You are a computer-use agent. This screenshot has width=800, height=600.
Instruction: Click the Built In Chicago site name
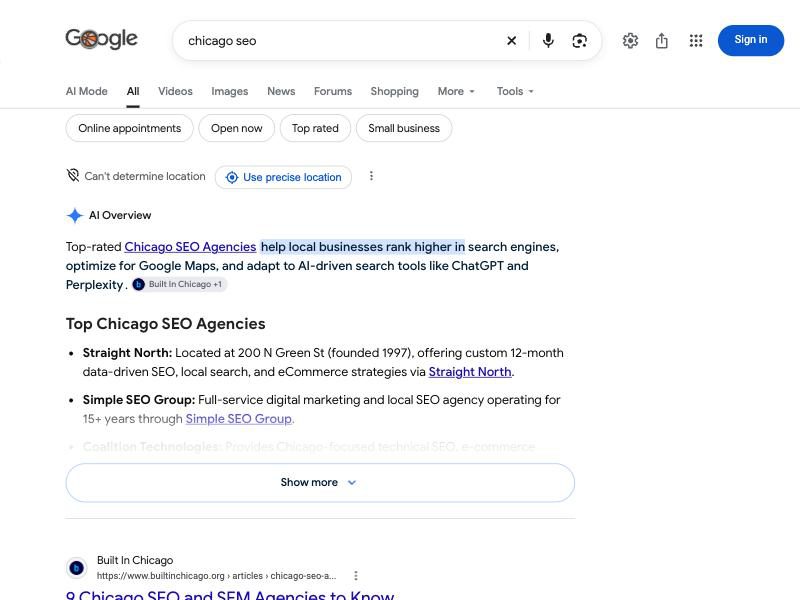[x=135, y=560]
